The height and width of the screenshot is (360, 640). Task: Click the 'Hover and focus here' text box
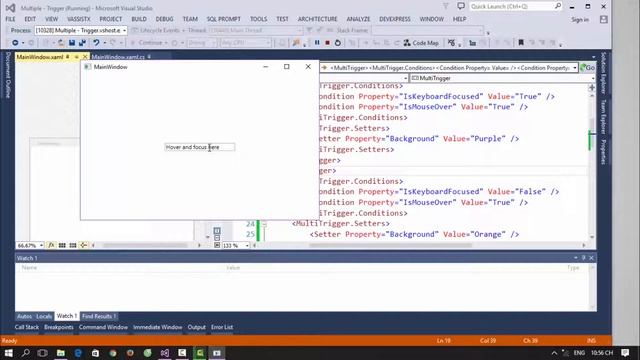point(200,147)
